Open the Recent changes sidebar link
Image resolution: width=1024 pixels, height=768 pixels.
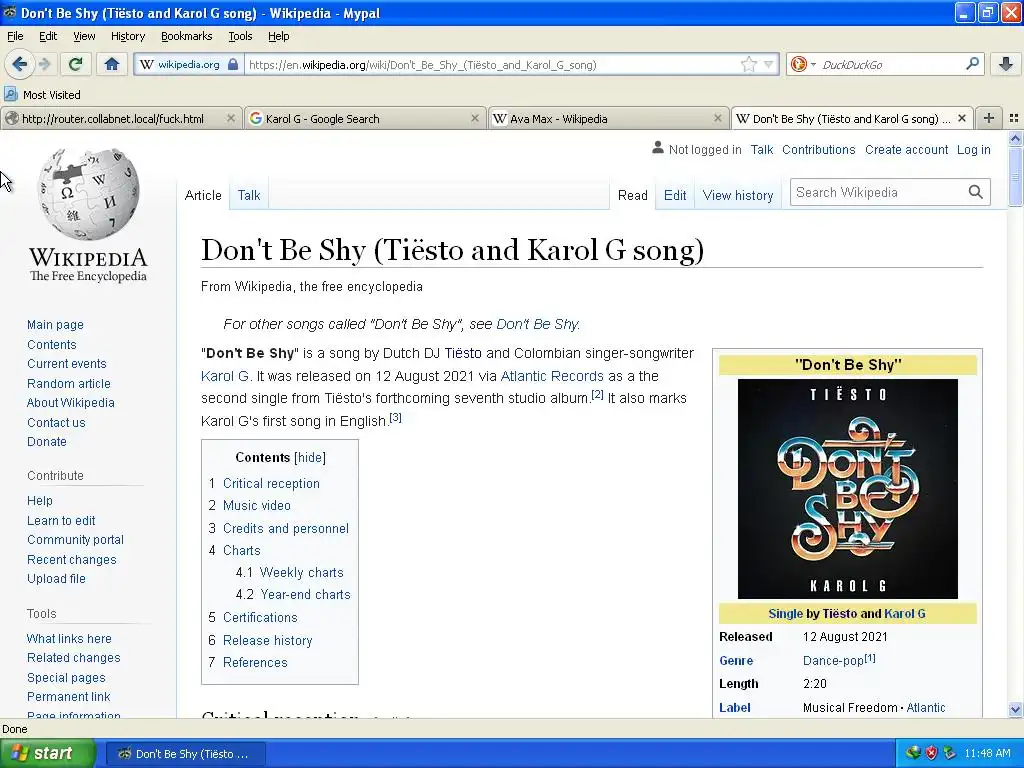(72, 560)
